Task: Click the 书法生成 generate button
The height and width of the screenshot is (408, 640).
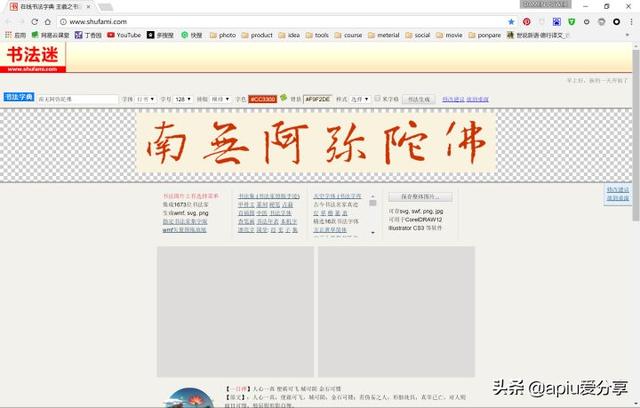Action: 419,99
